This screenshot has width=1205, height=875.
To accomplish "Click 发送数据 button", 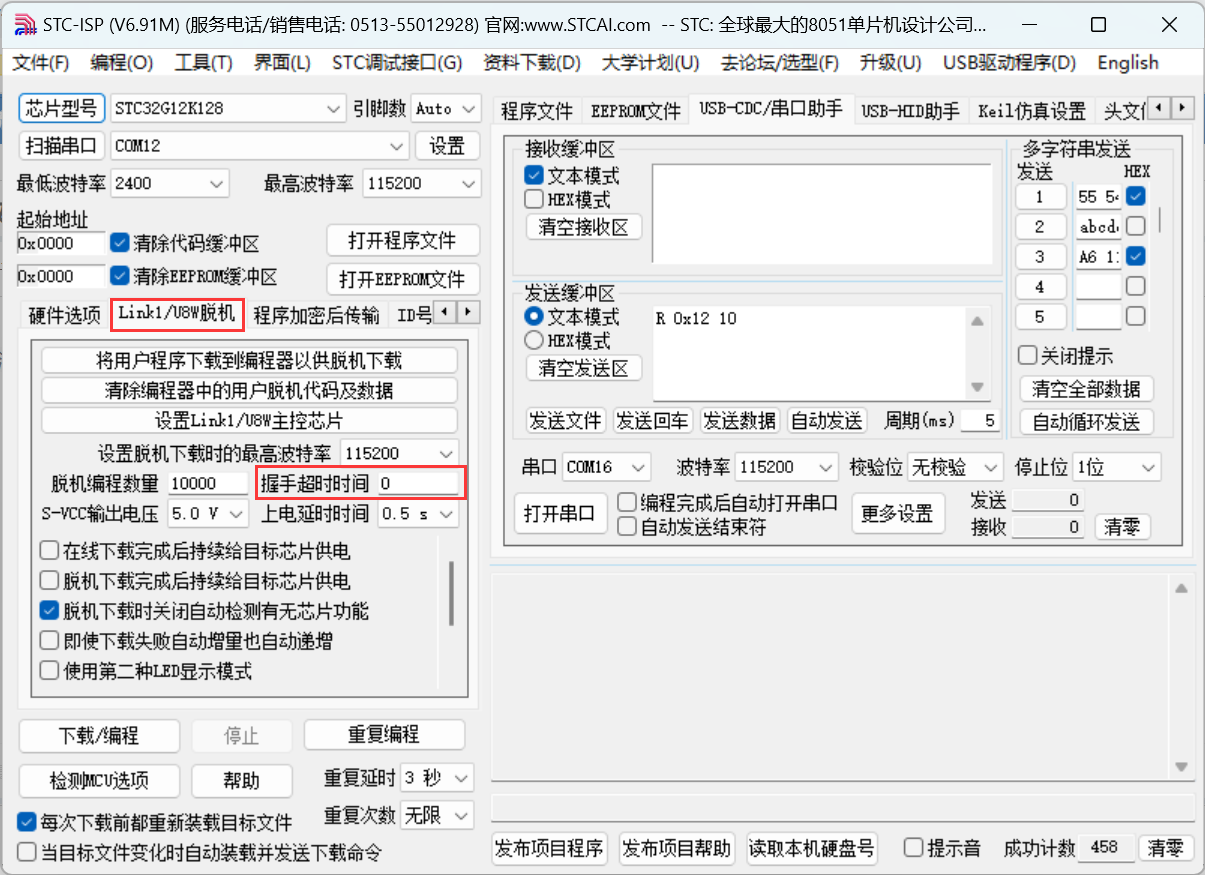I will click(x=740, y=421).
